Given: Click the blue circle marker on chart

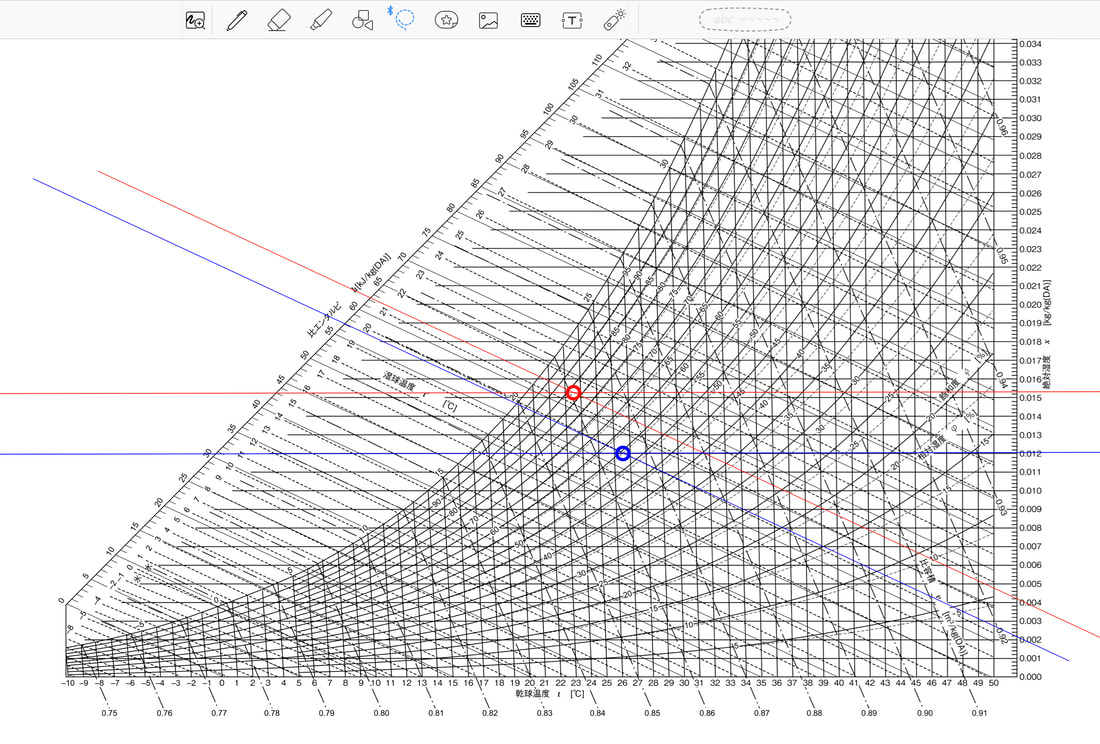Looking at the screenshot, I should coord(622,454).
